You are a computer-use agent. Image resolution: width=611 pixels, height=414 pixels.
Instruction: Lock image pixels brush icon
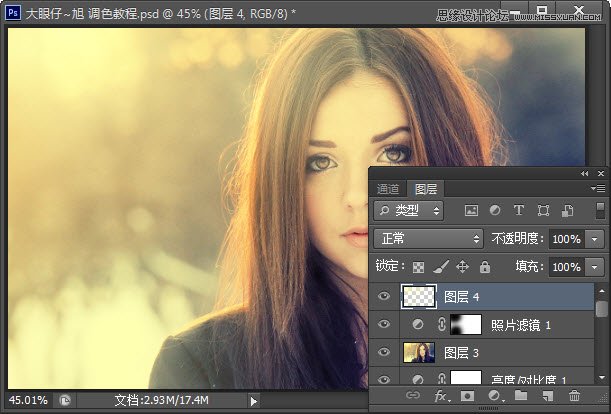(441, 267)
